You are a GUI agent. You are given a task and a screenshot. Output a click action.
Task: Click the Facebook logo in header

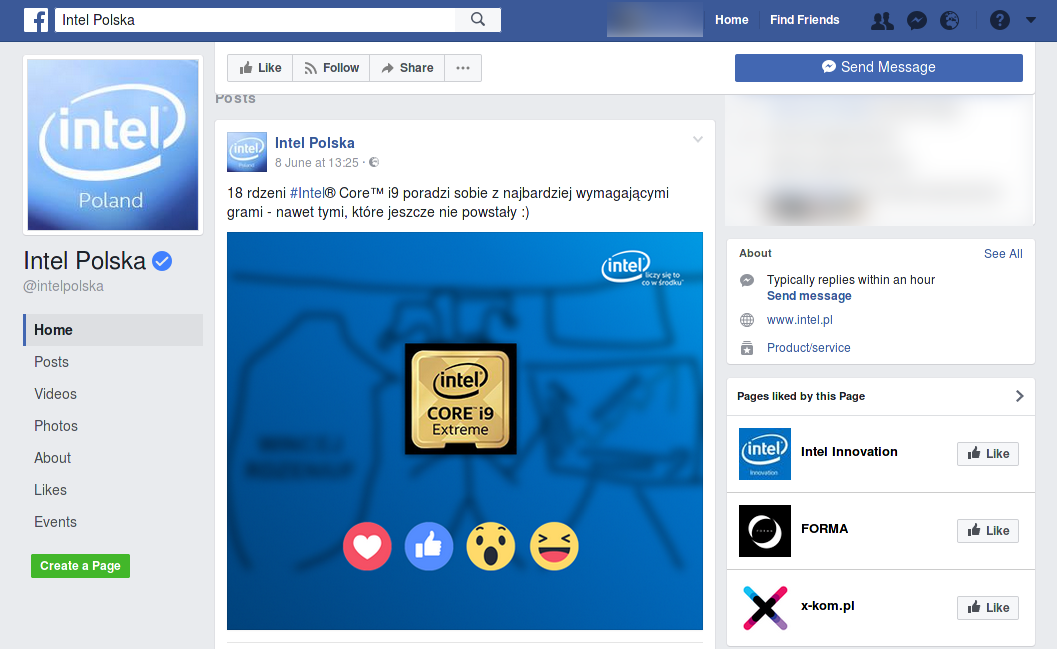[36, 20]
